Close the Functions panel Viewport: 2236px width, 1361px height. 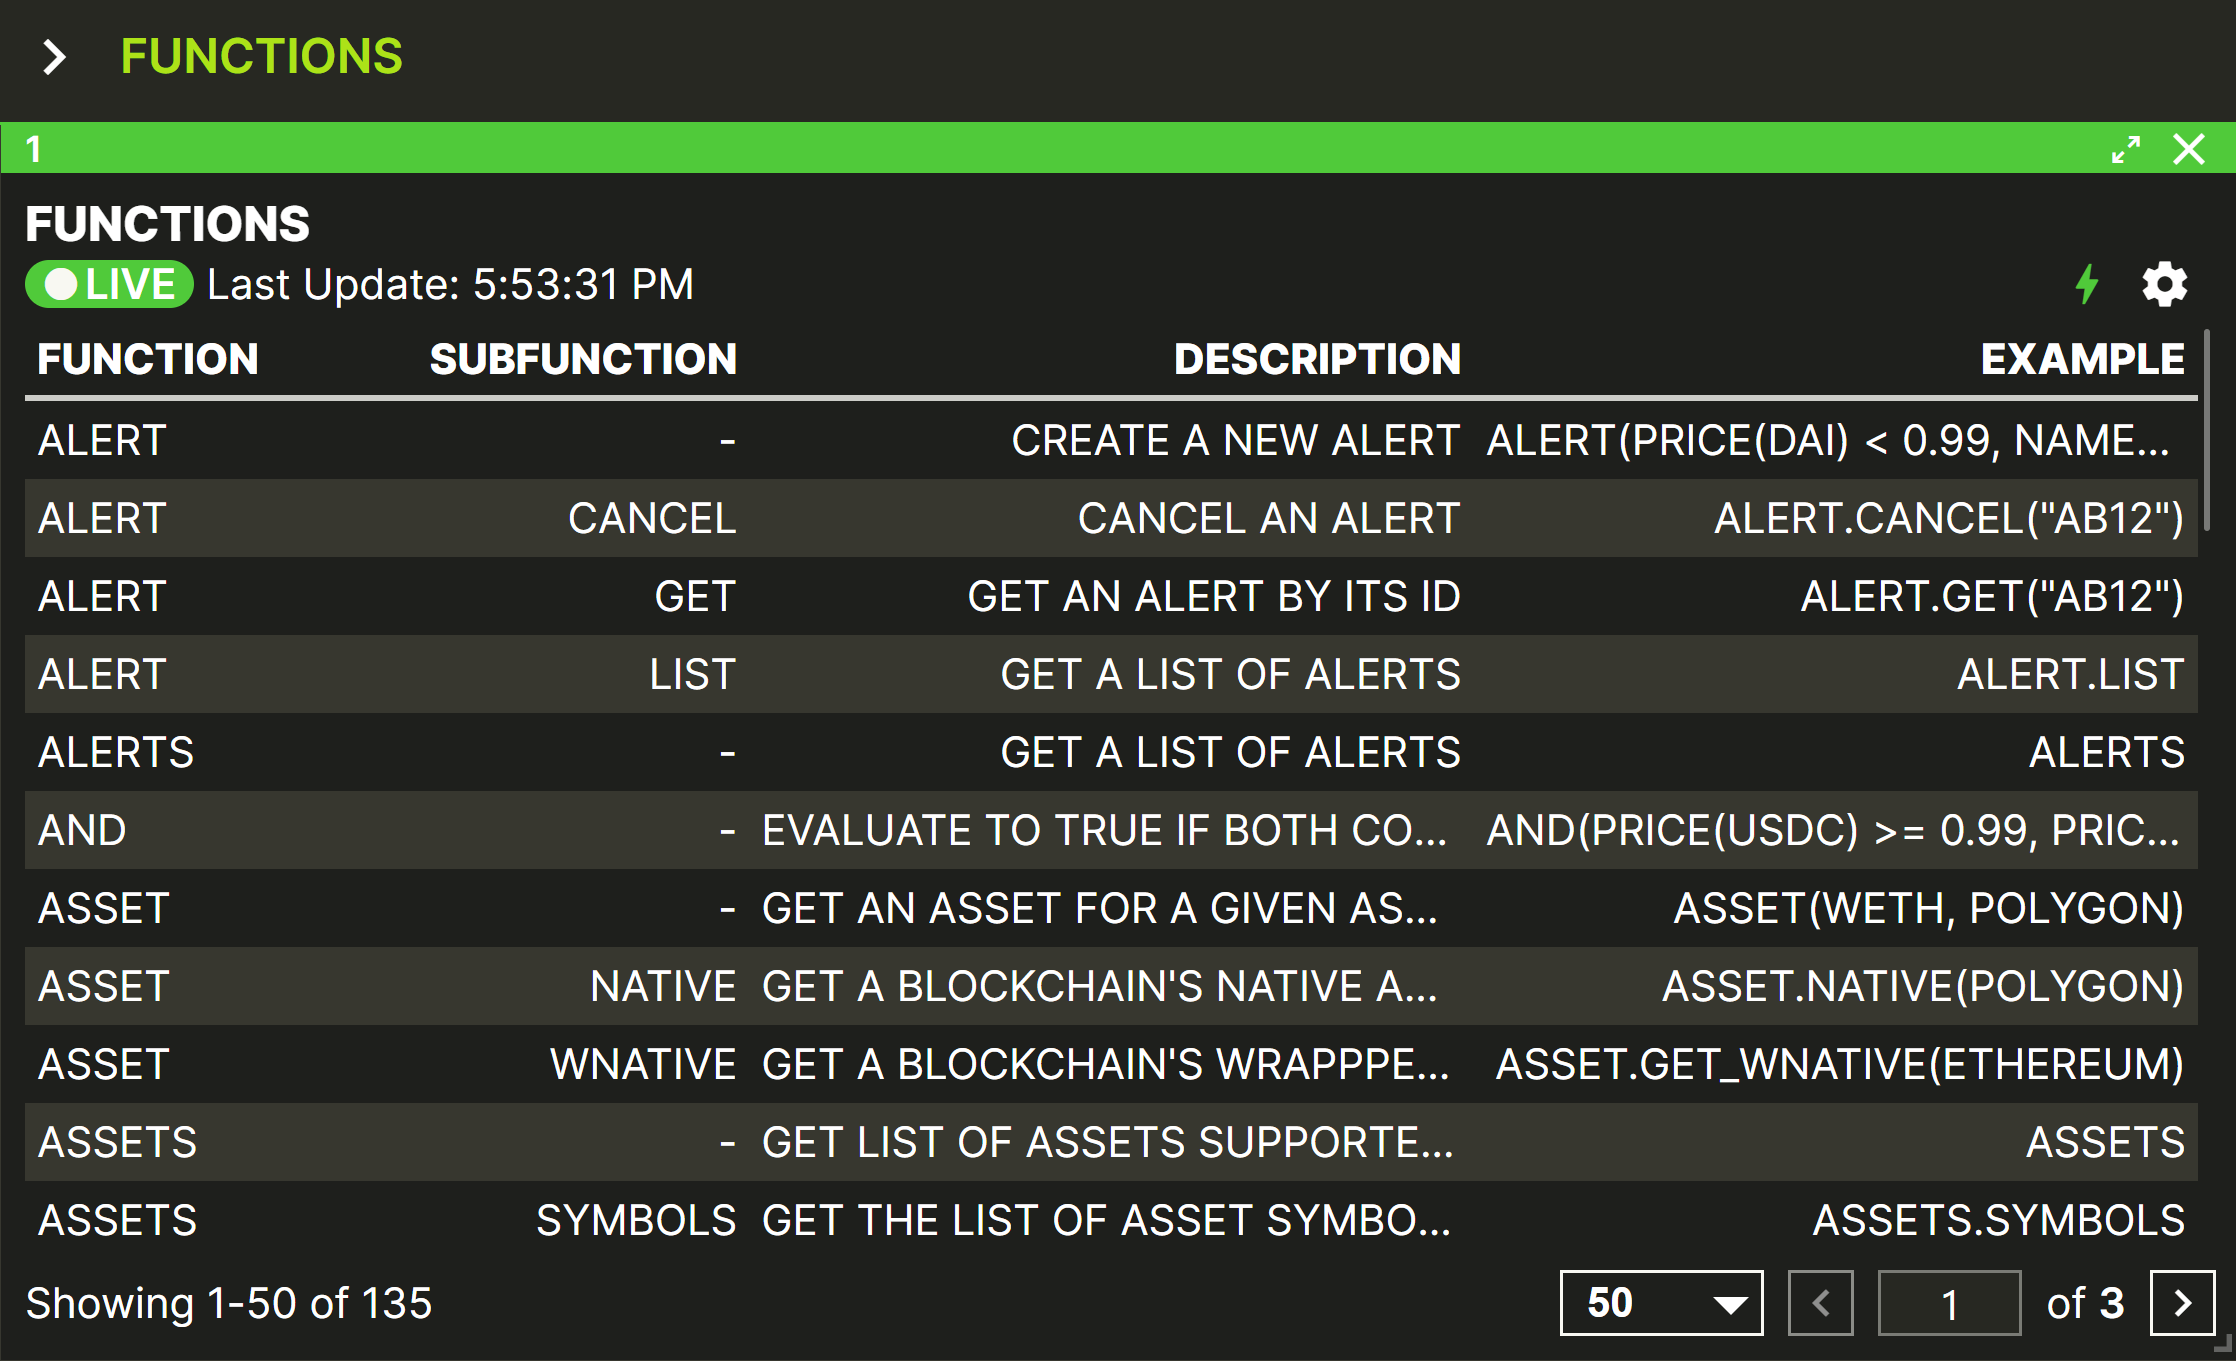[x=2189, y=150]
